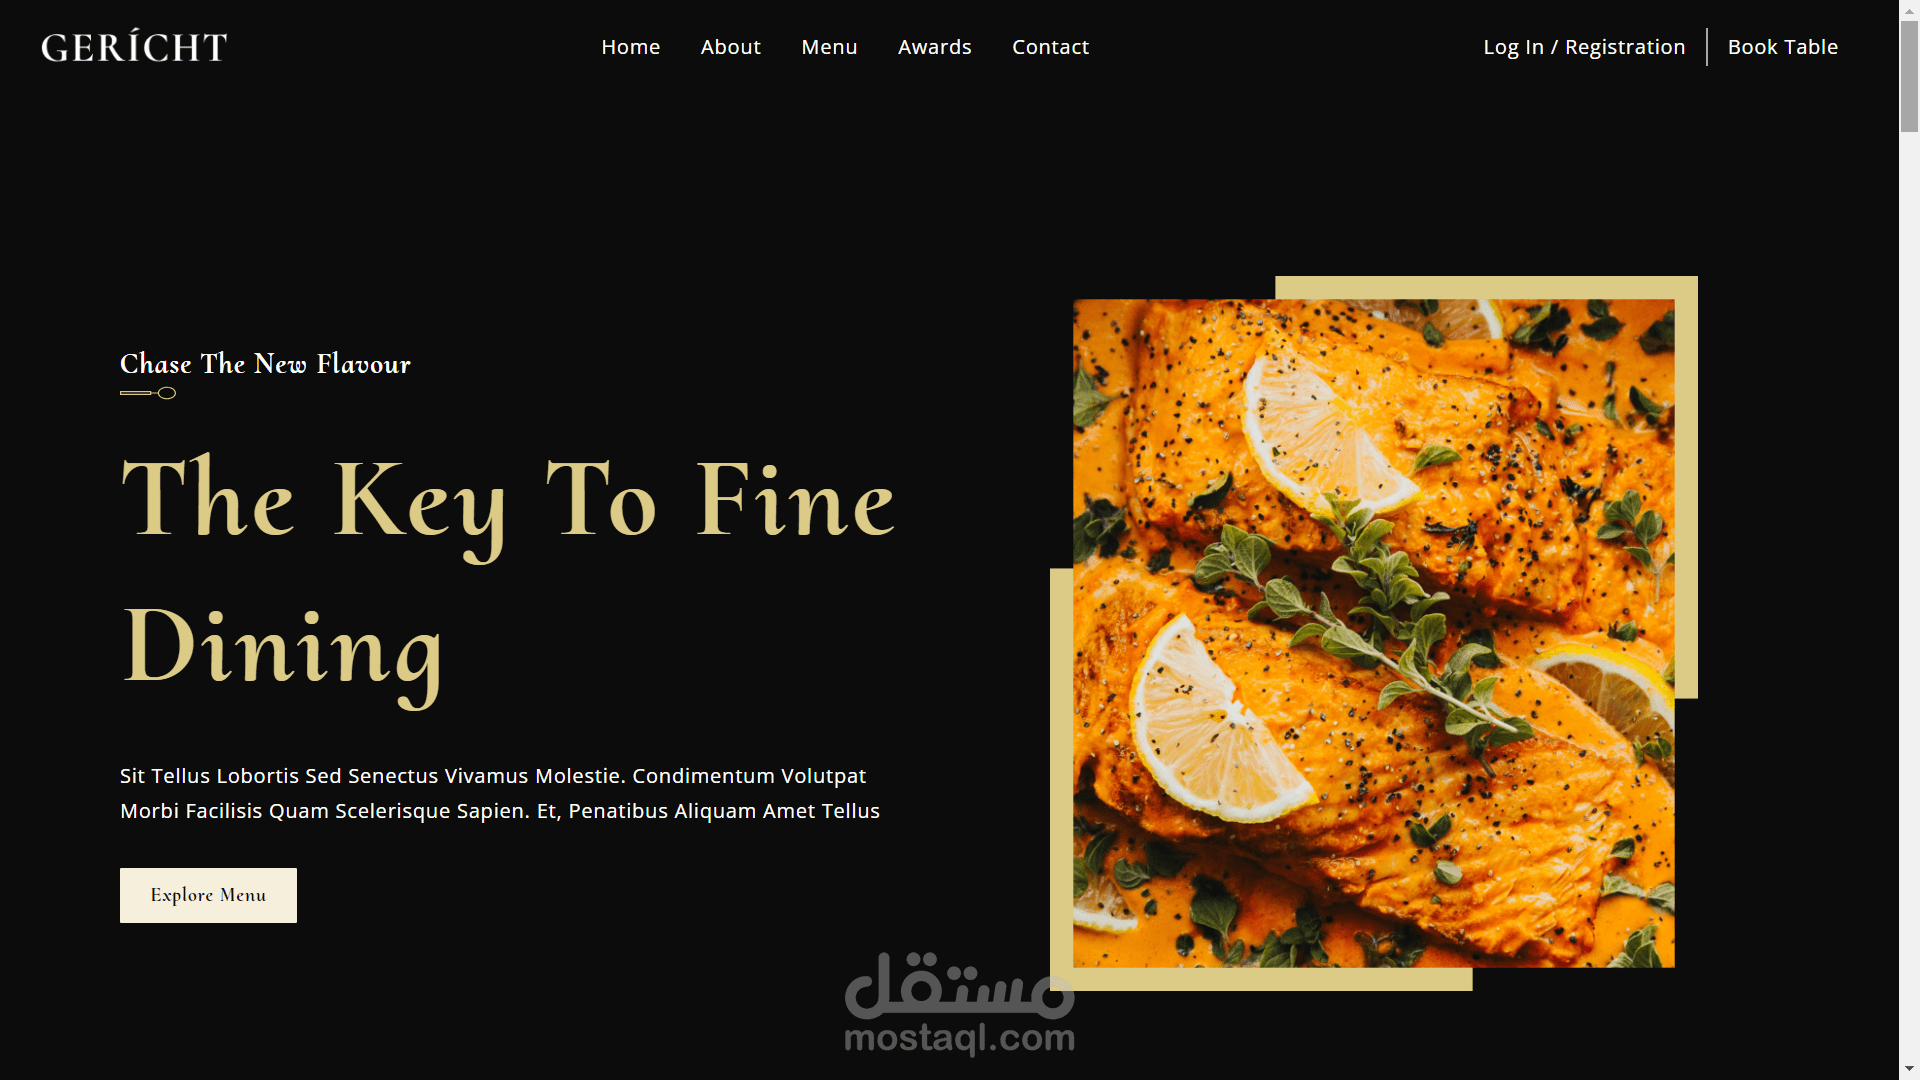Open the Menu nav link
Image resolution: width=1920 pixels, height=1080 pixels.
829,47
